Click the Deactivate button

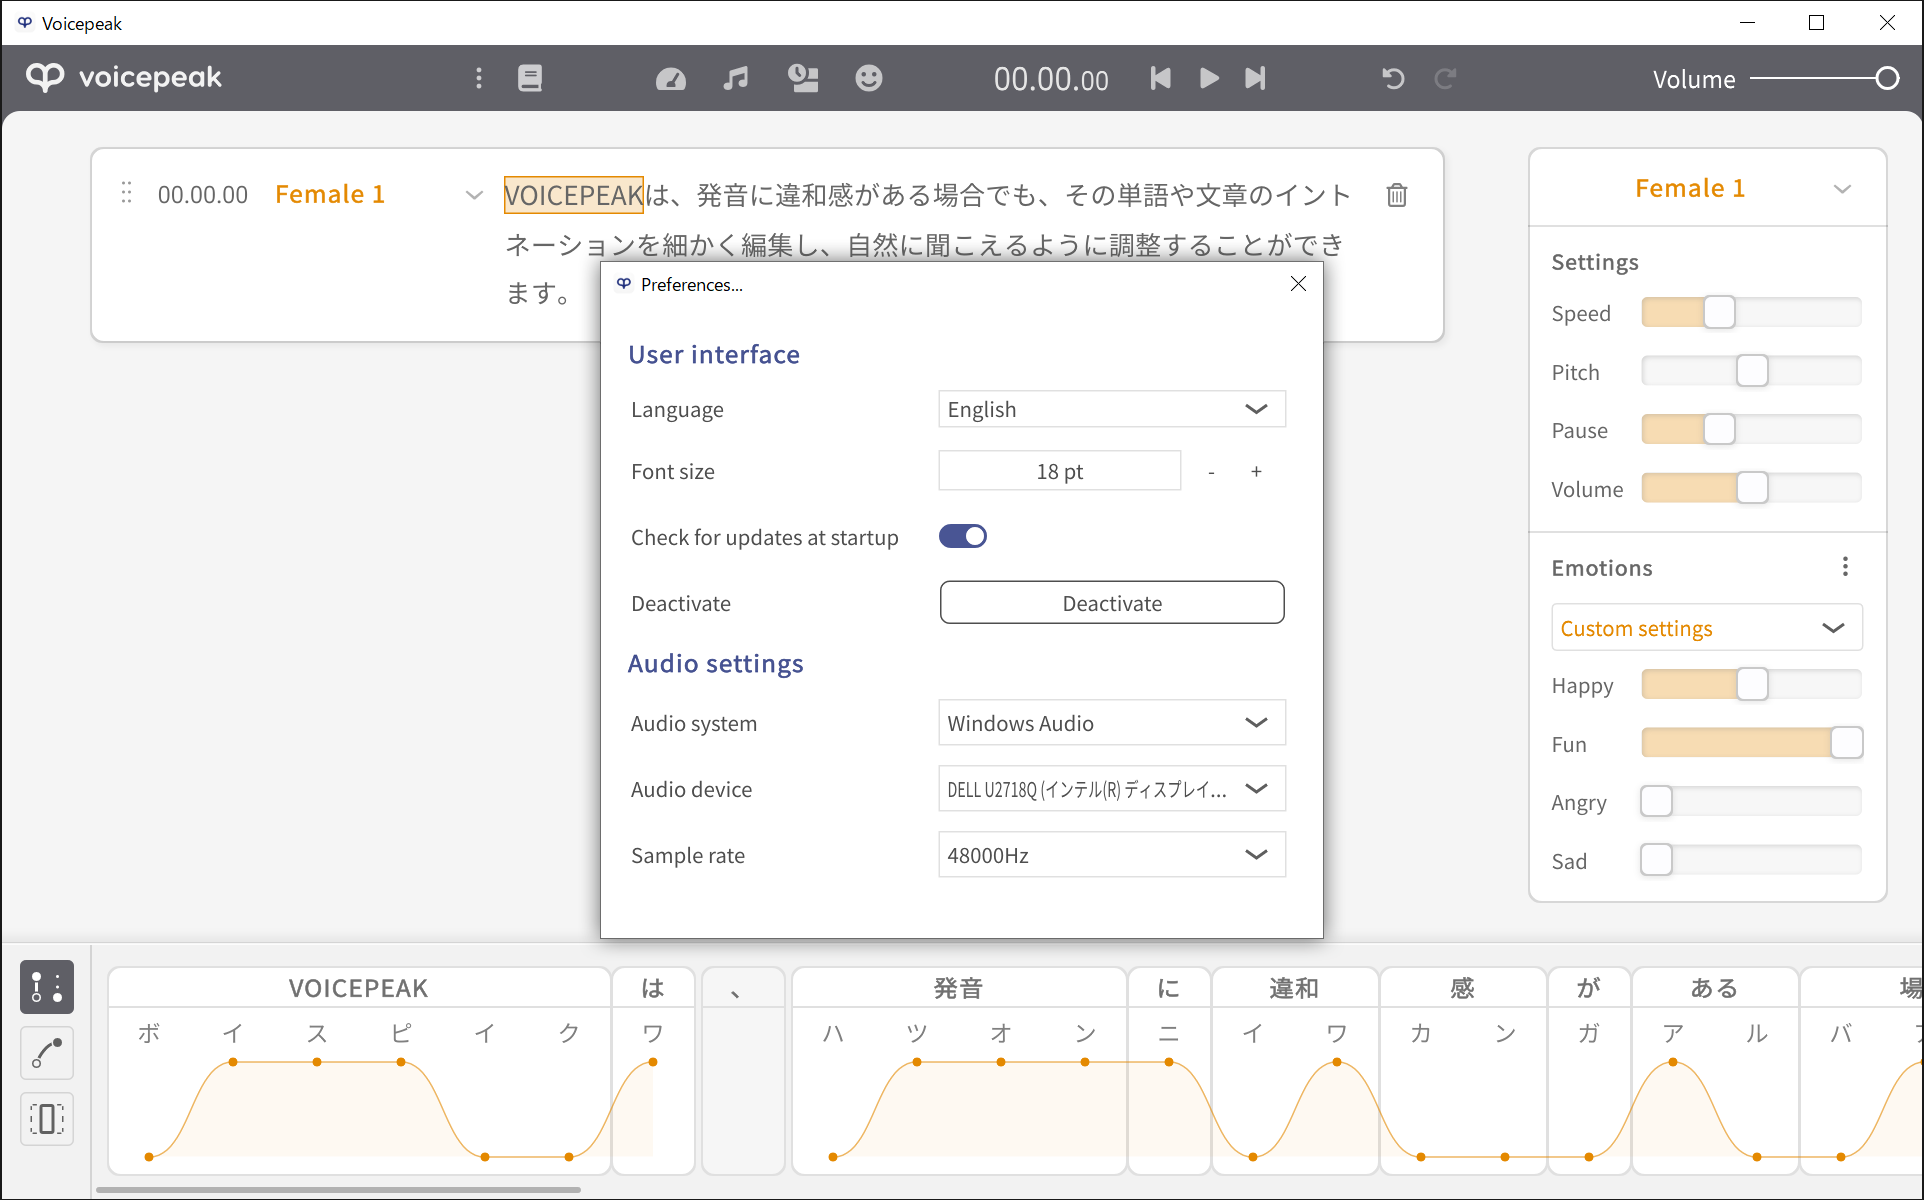tap(1112, 603)
